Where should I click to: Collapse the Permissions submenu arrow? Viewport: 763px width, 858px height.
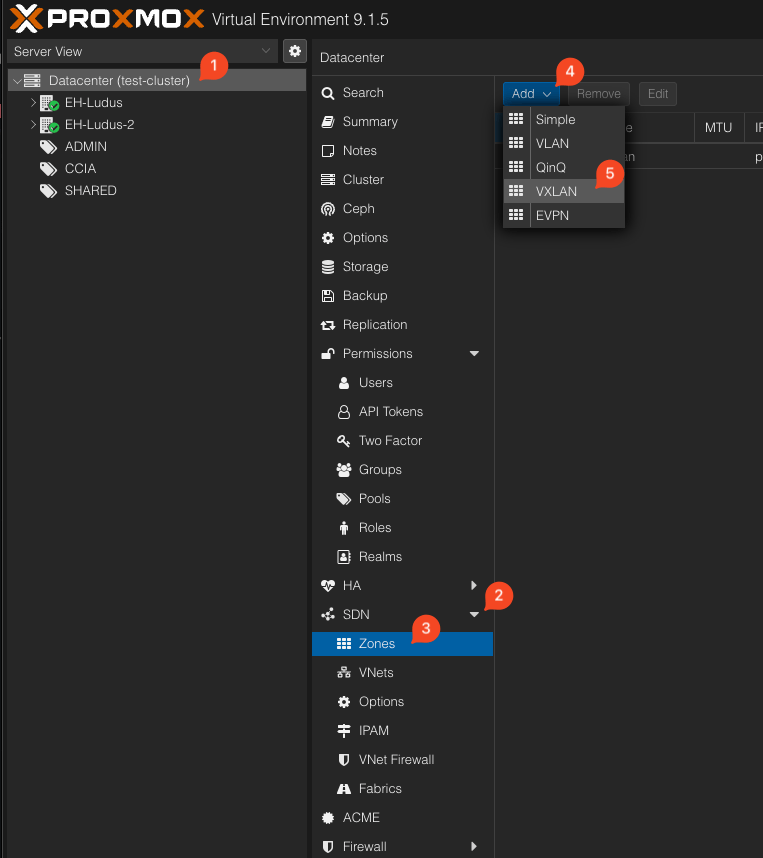475,353
